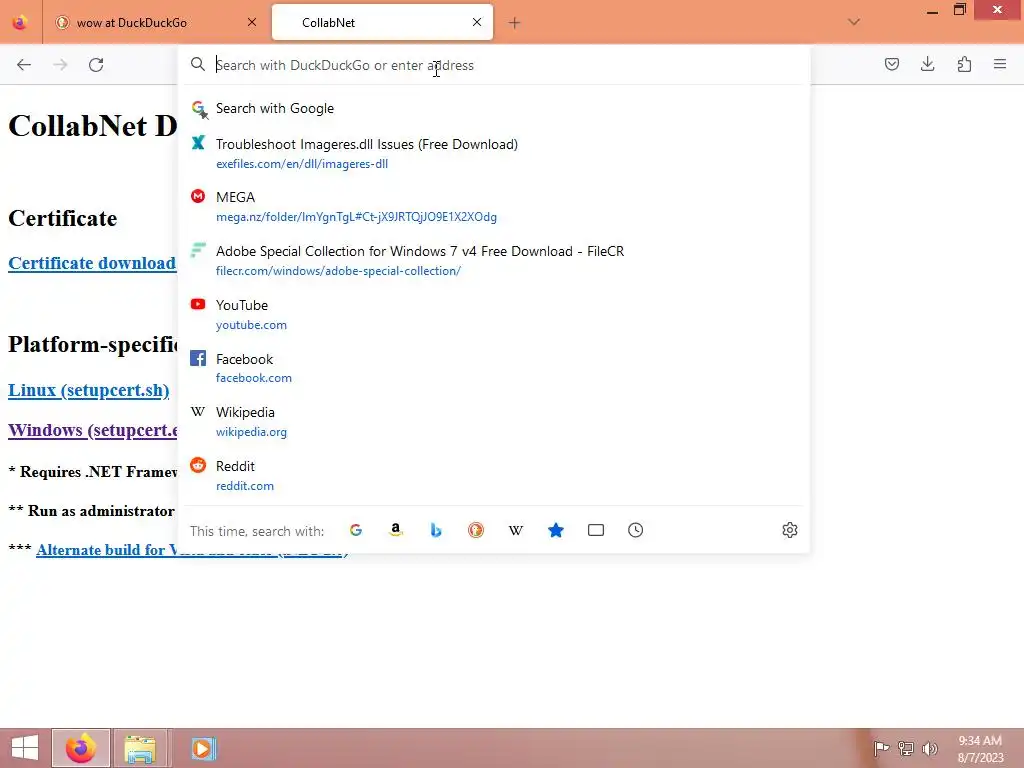Open a new tab
1024x768 pixels.
click(515, 23)
